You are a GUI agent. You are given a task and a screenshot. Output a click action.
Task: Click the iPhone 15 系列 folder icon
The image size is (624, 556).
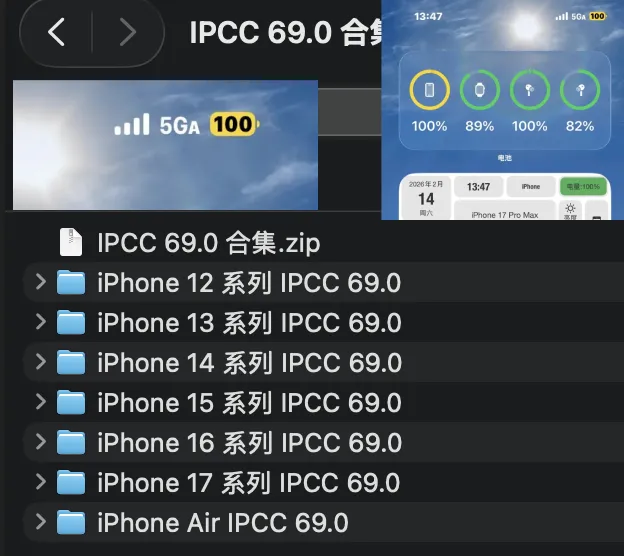(x=71, y=402)
